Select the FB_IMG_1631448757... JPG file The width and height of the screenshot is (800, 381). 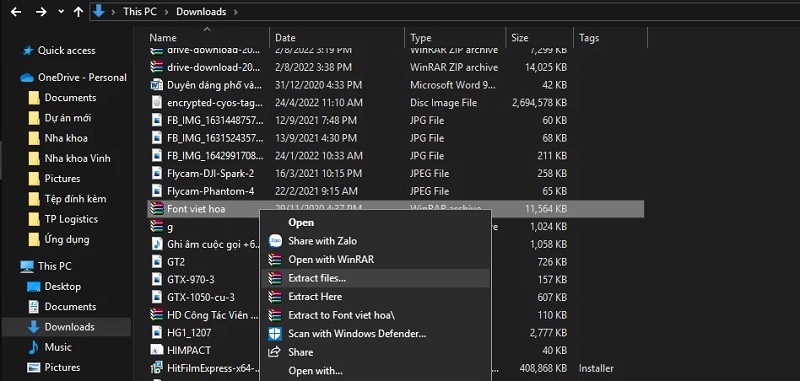click(215, 120)
